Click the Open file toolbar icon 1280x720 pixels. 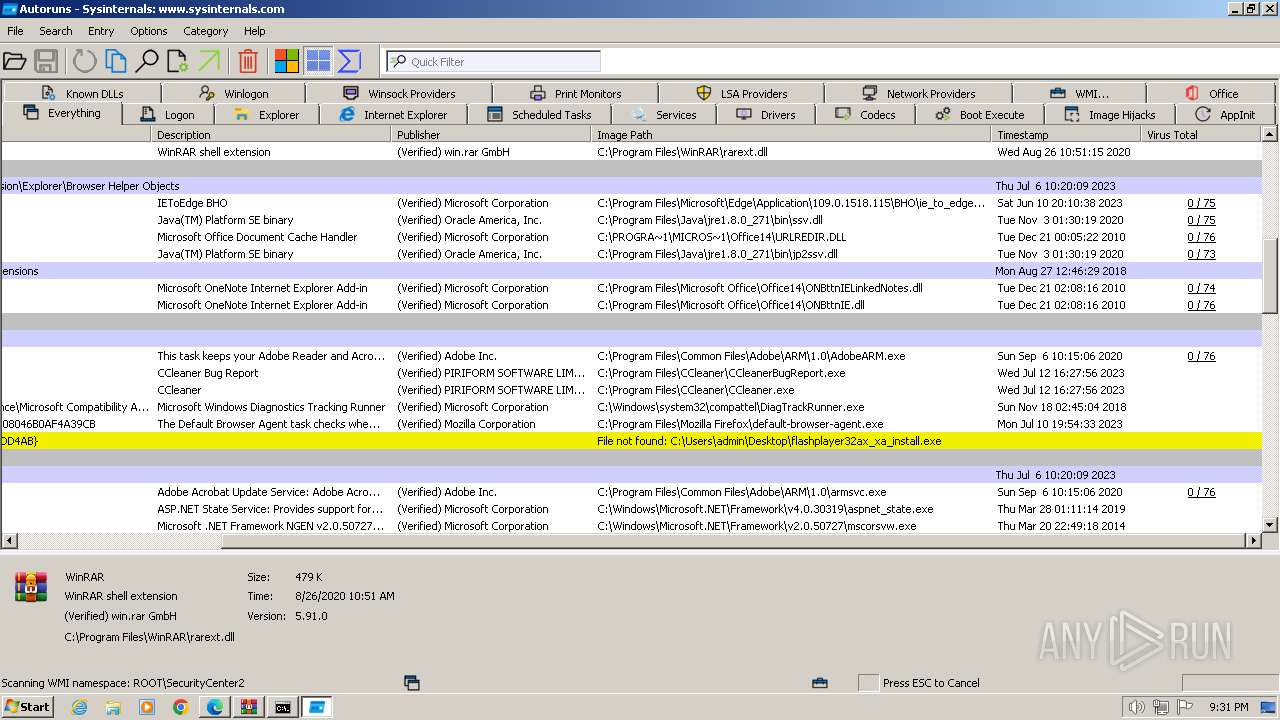click(x=15, y=61)
